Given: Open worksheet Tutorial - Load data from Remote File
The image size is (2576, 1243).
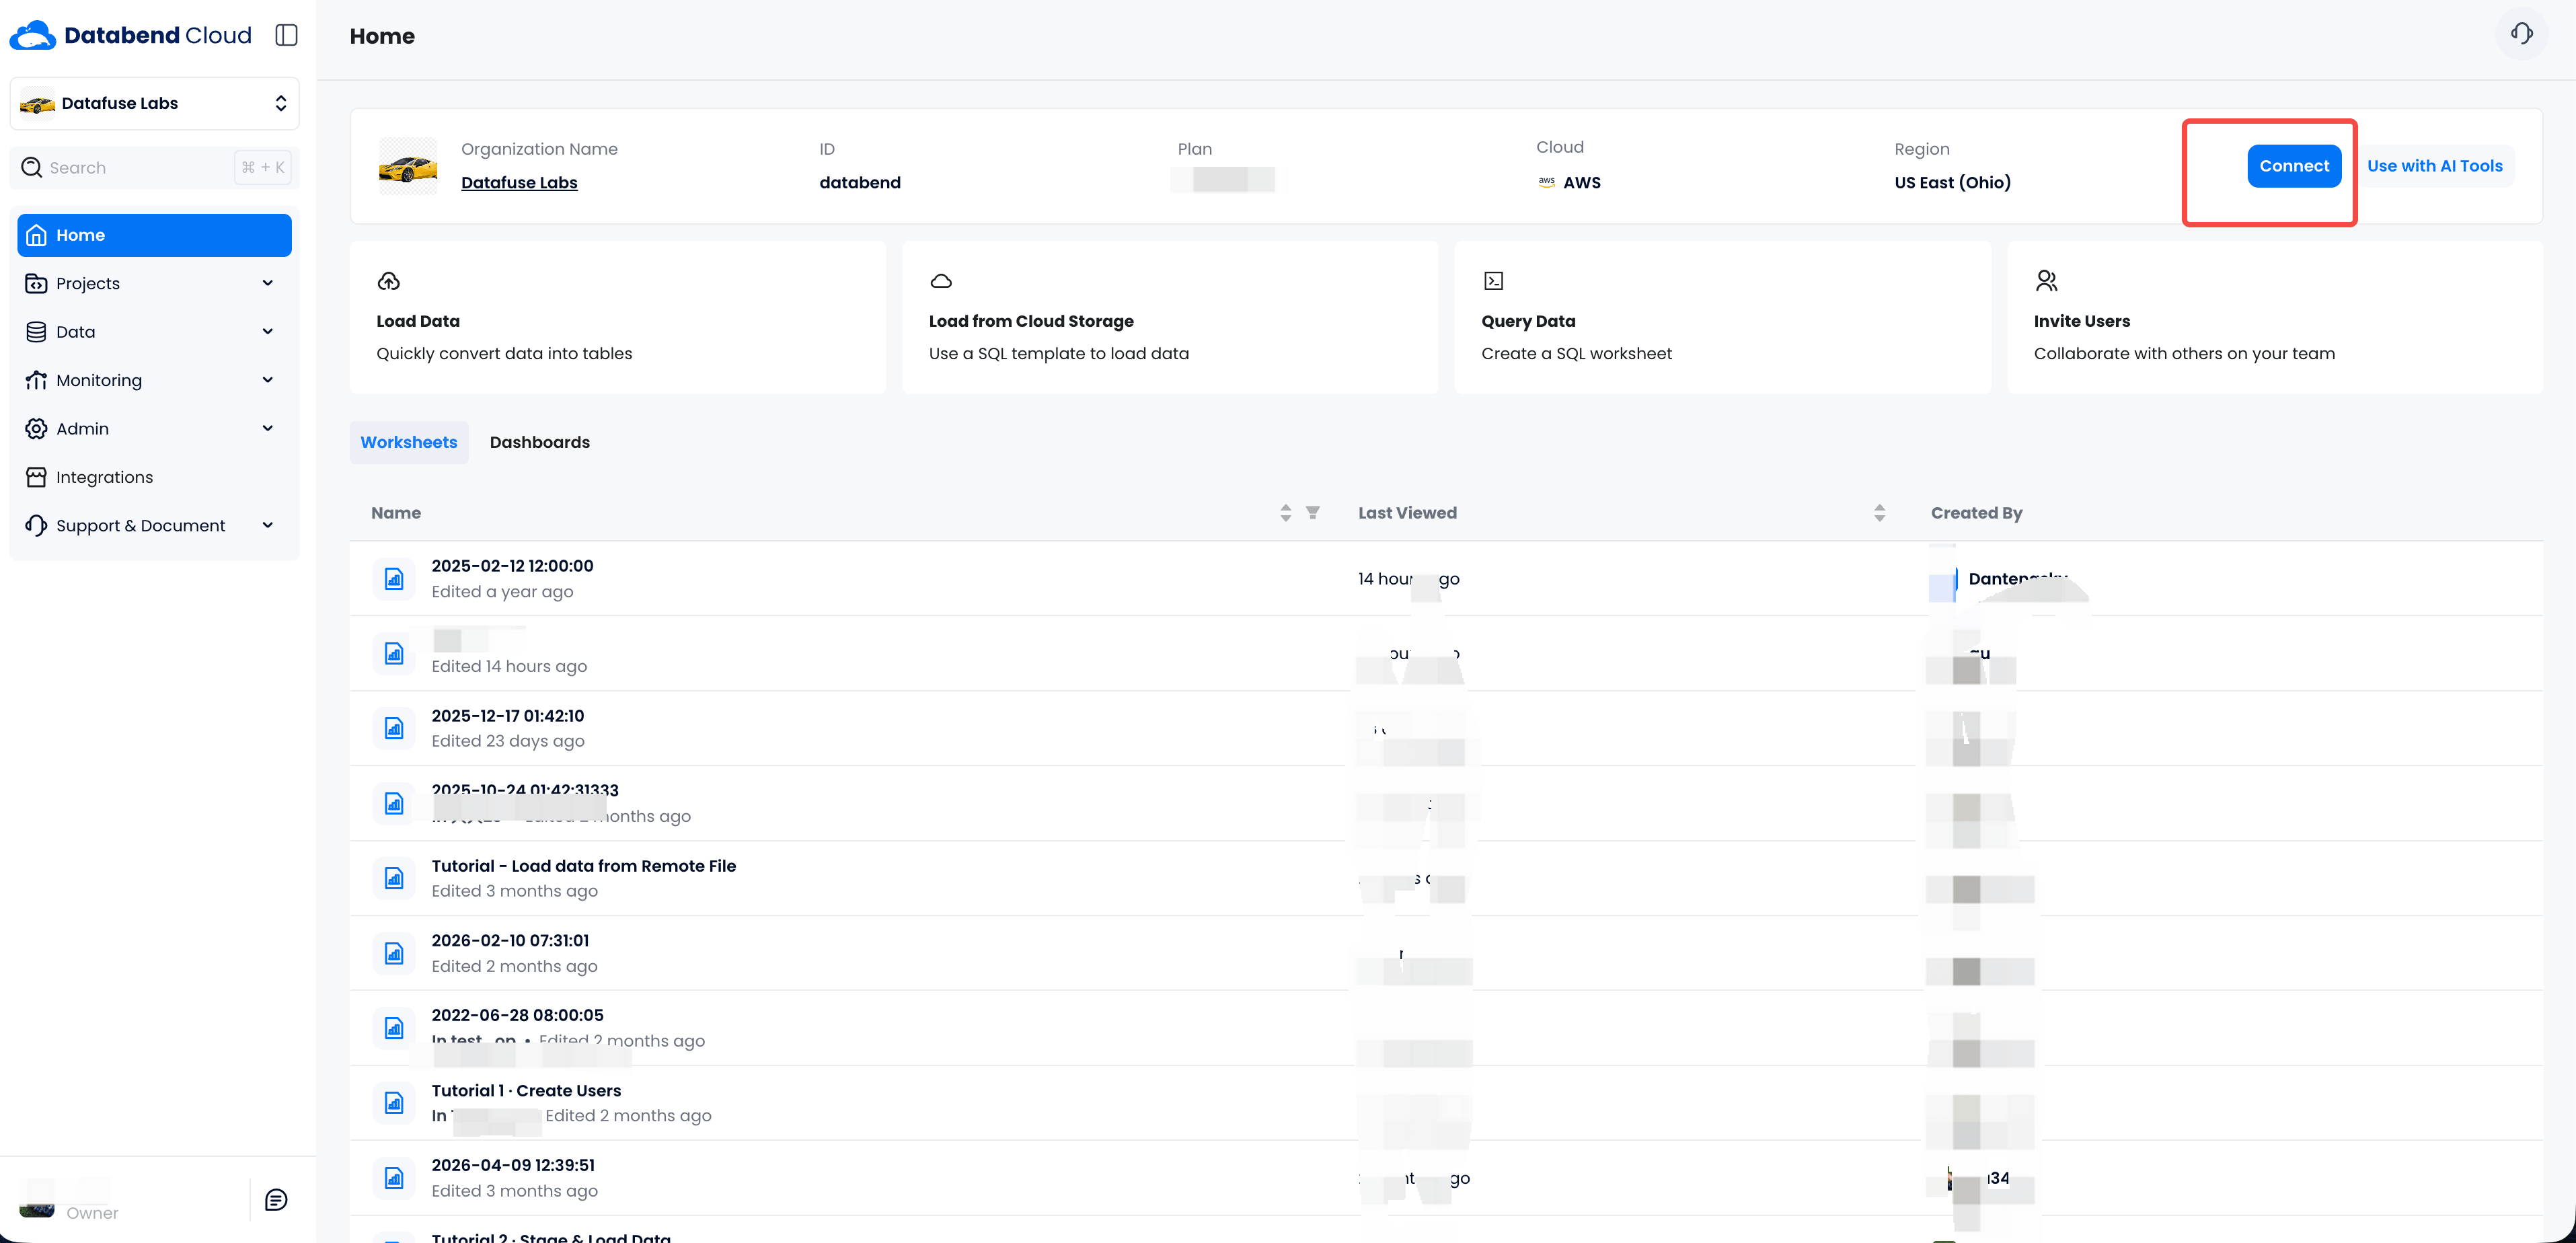Looking at the screenshot, I should 584,865.
